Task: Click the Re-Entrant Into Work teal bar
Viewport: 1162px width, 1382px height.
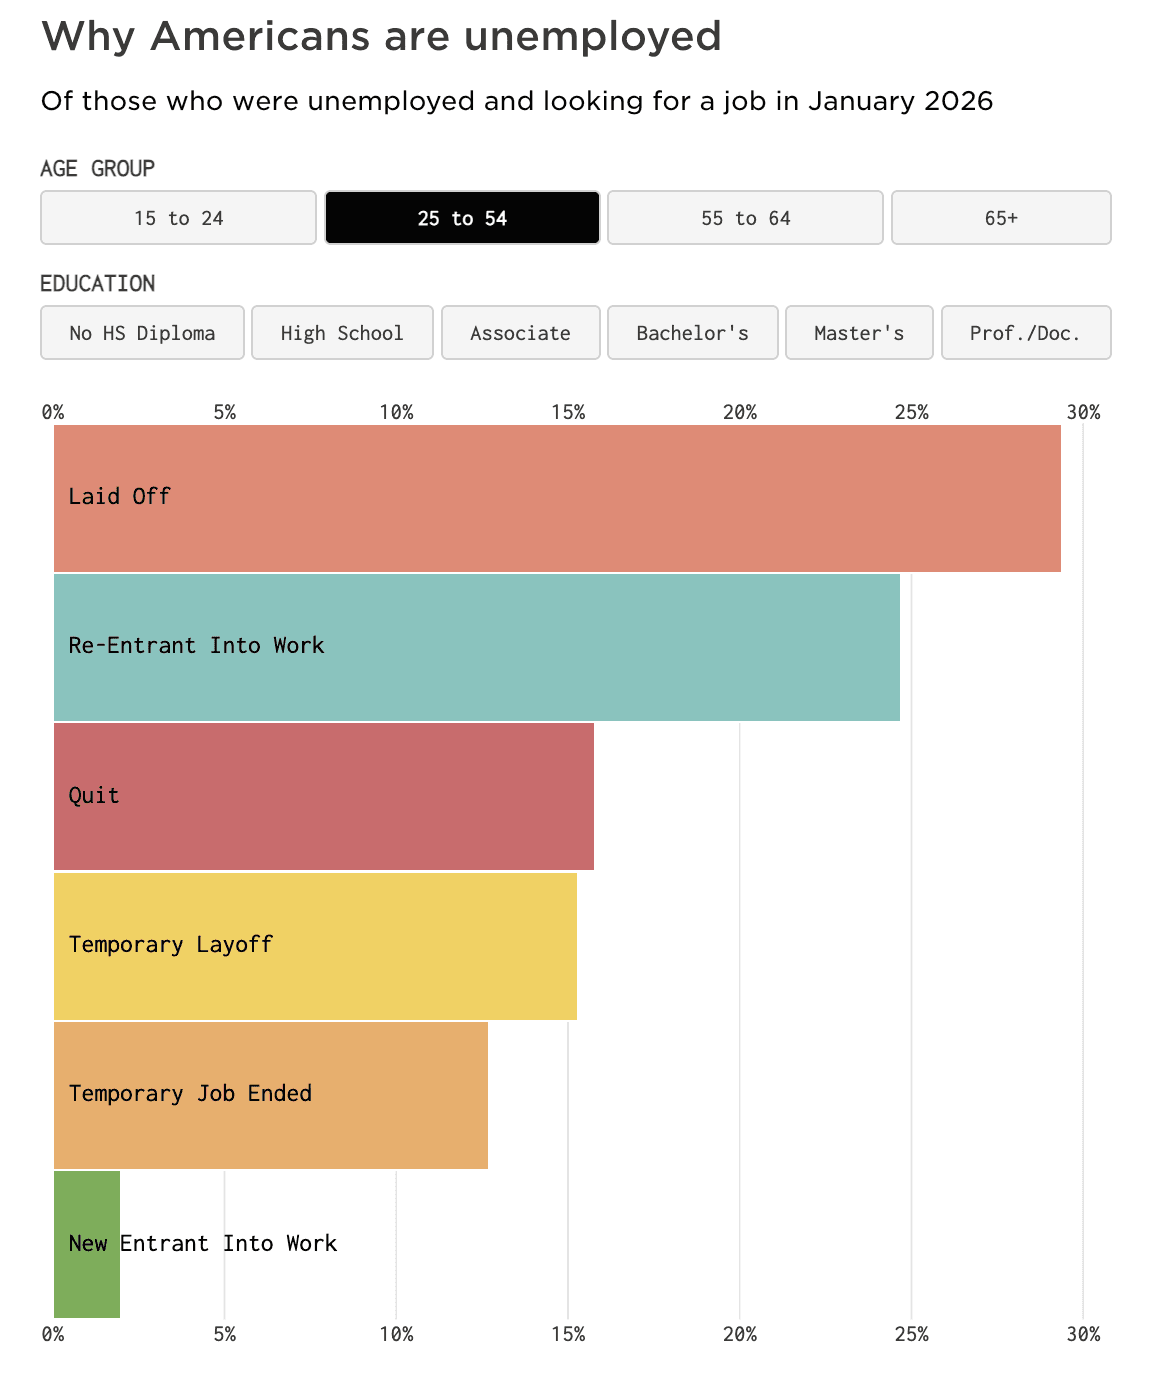Action: click(x=477, y=647)
